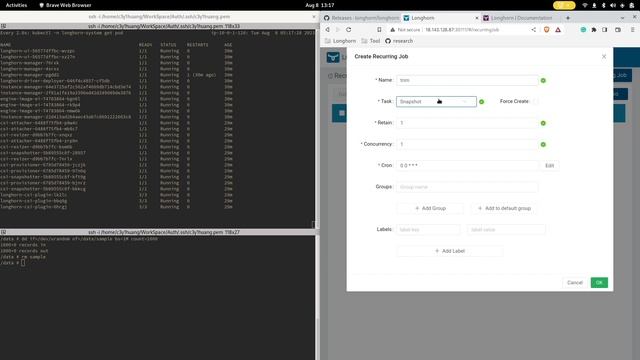Toggle the browser sidebar panel icon

coord(605,30)
